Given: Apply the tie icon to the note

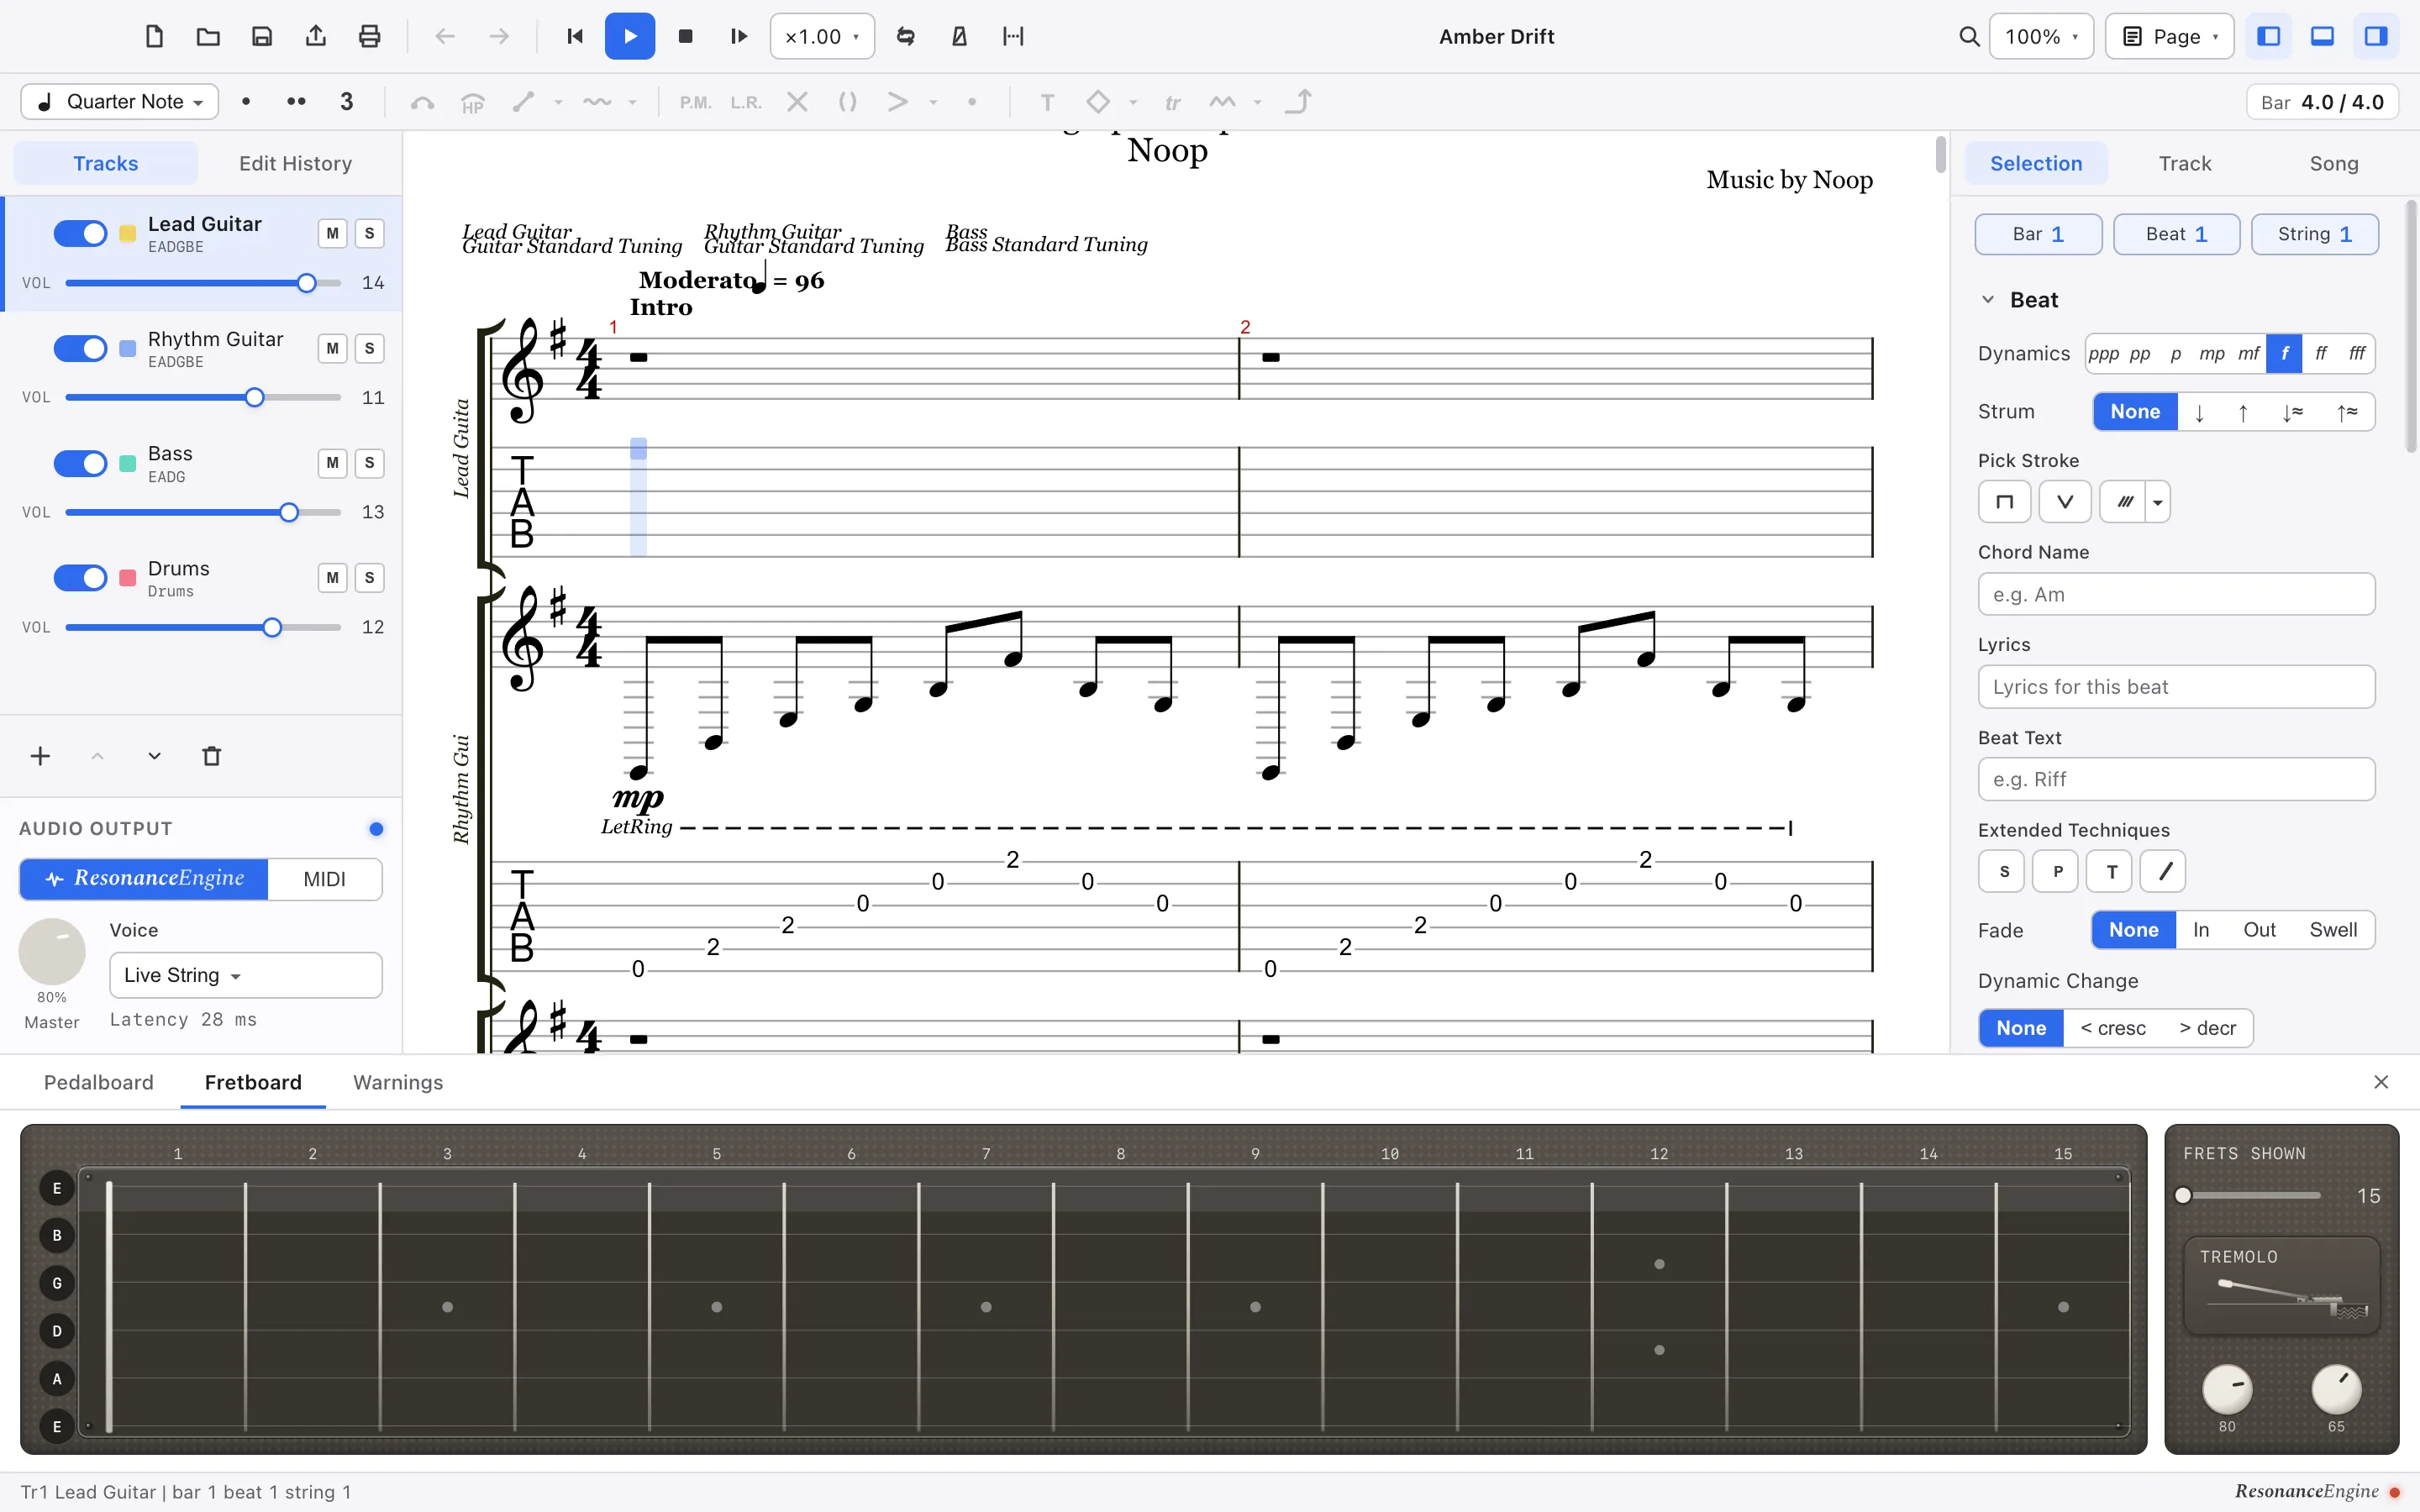Looking at the screenshot, I should pyautogui.click(x=423, y=102).
